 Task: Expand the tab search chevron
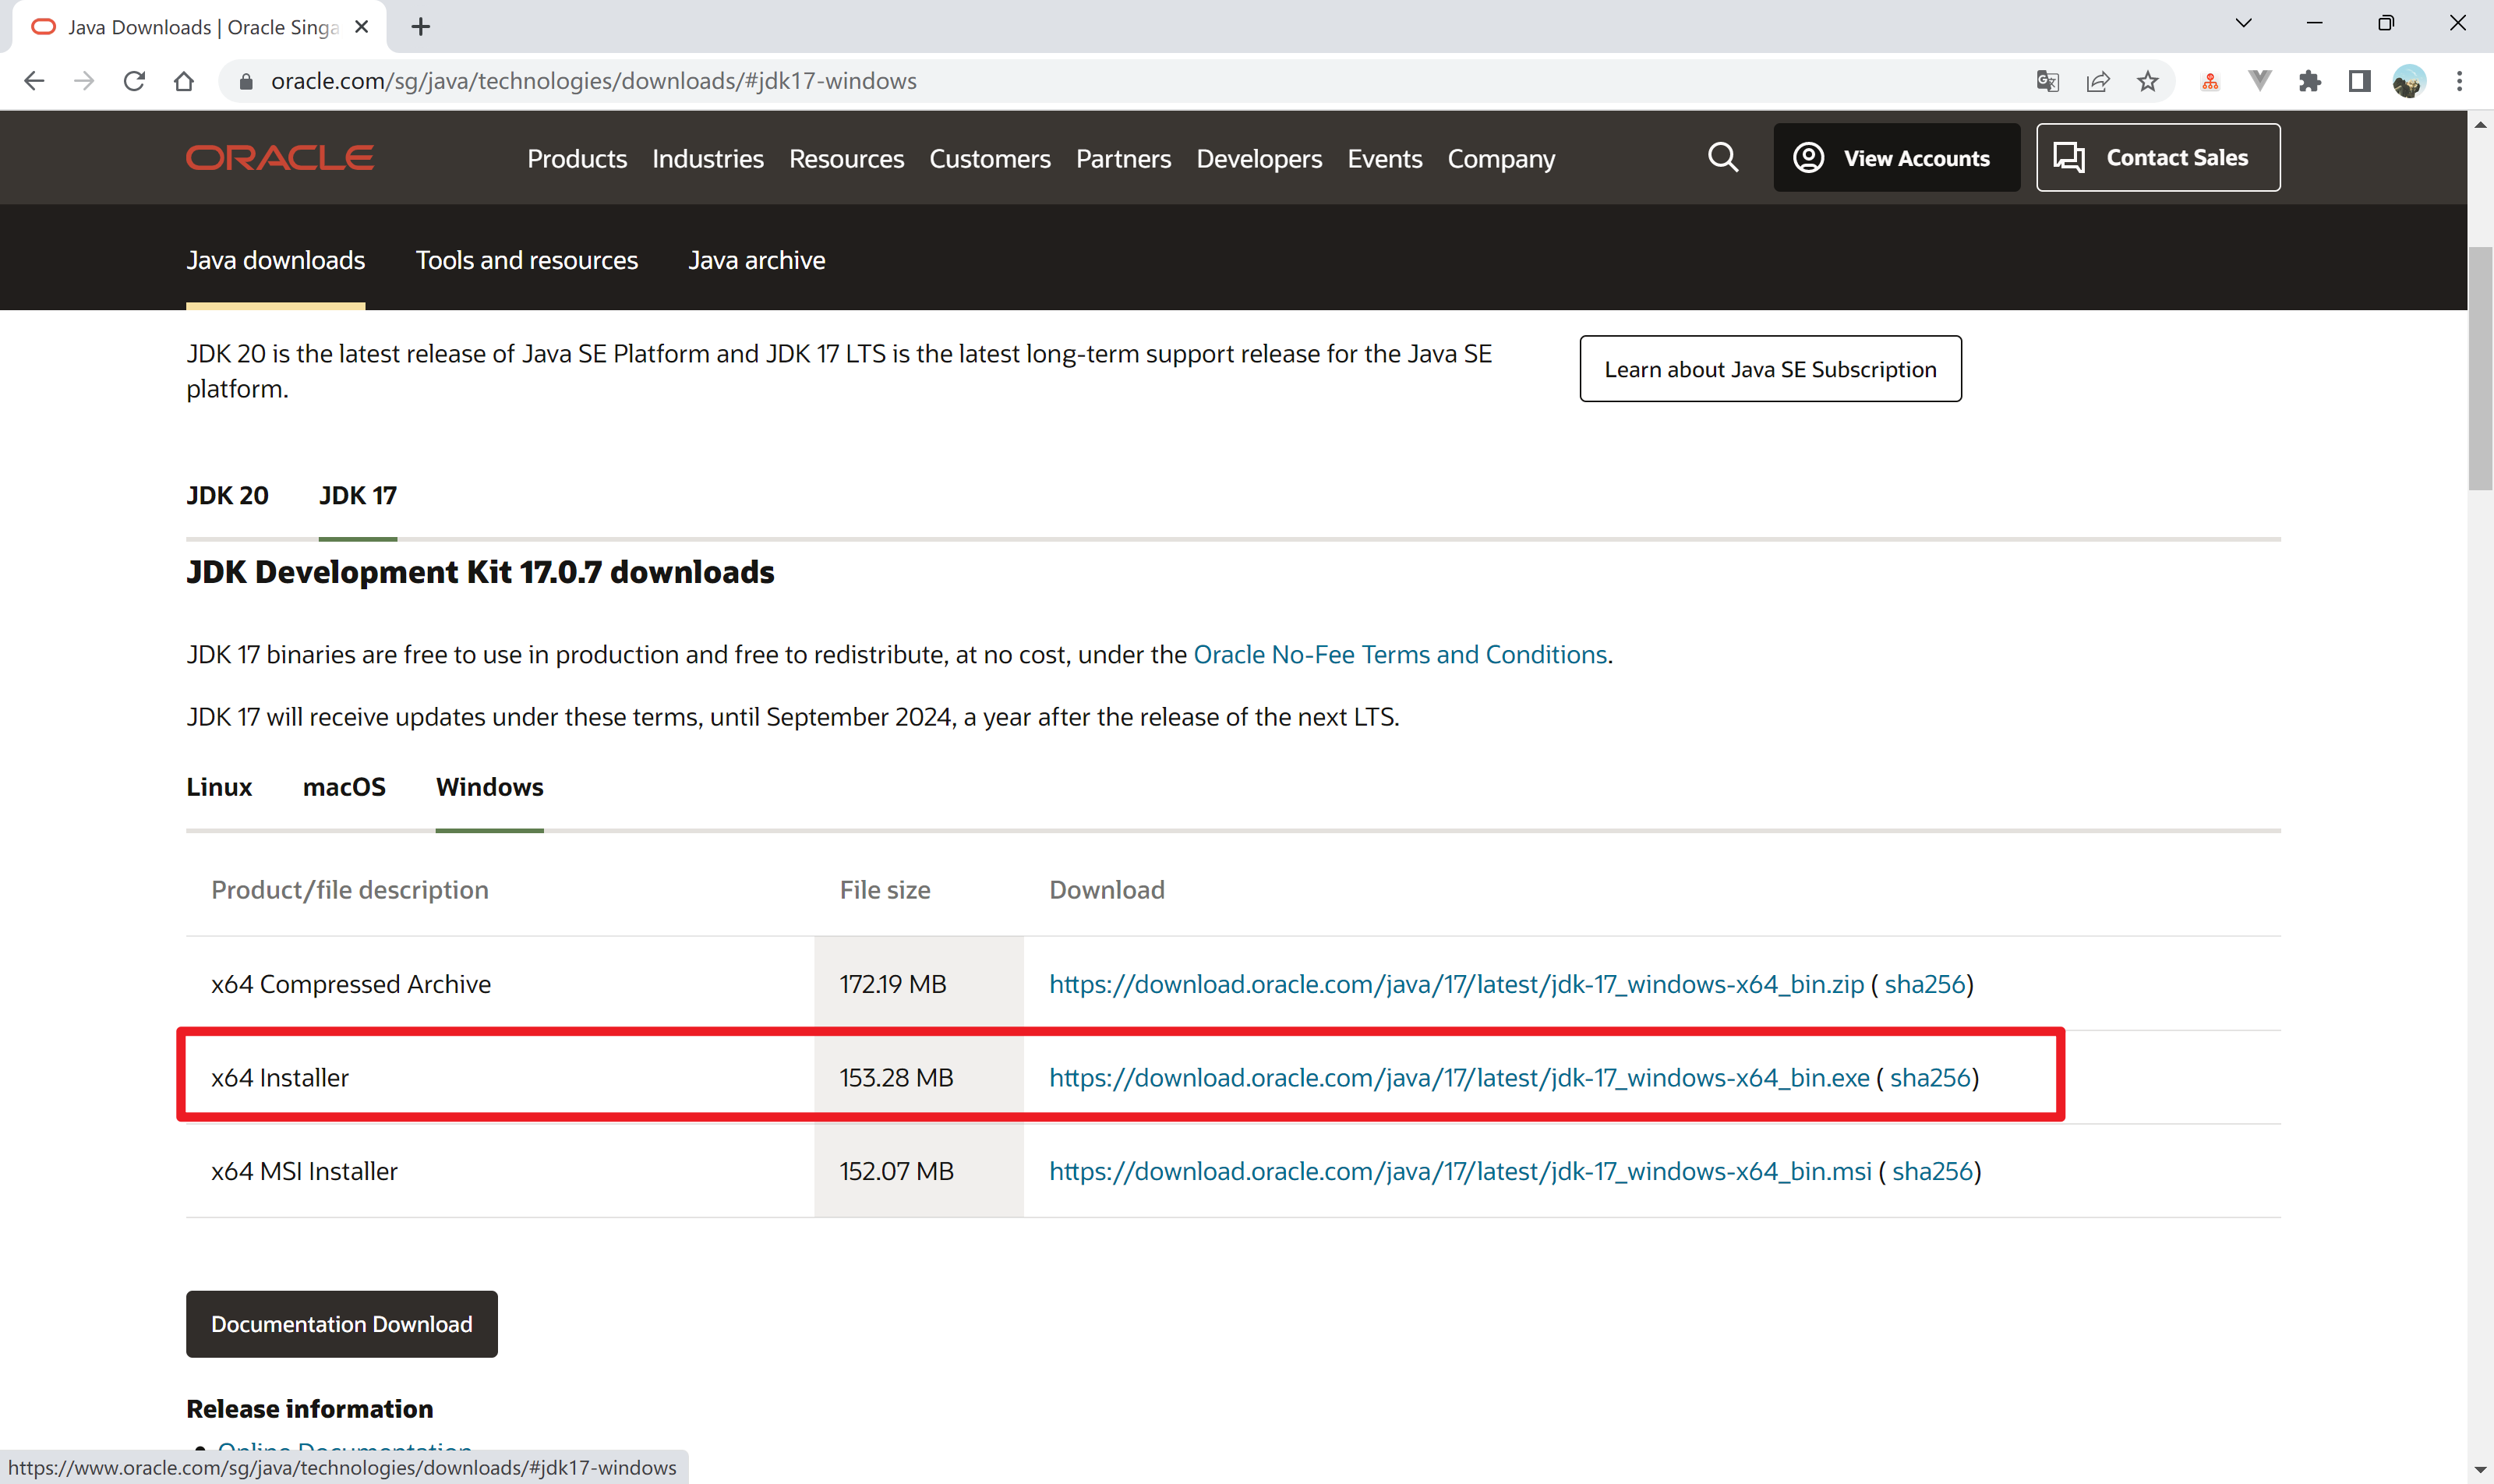2243,23
